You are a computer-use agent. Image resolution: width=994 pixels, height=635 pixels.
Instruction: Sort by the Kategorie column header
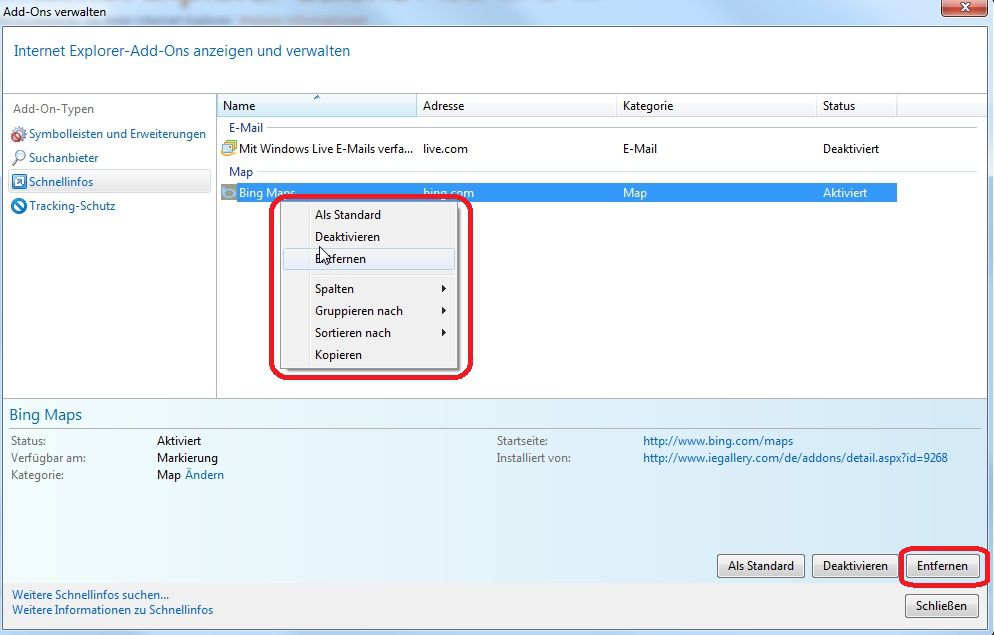(716, 106)
